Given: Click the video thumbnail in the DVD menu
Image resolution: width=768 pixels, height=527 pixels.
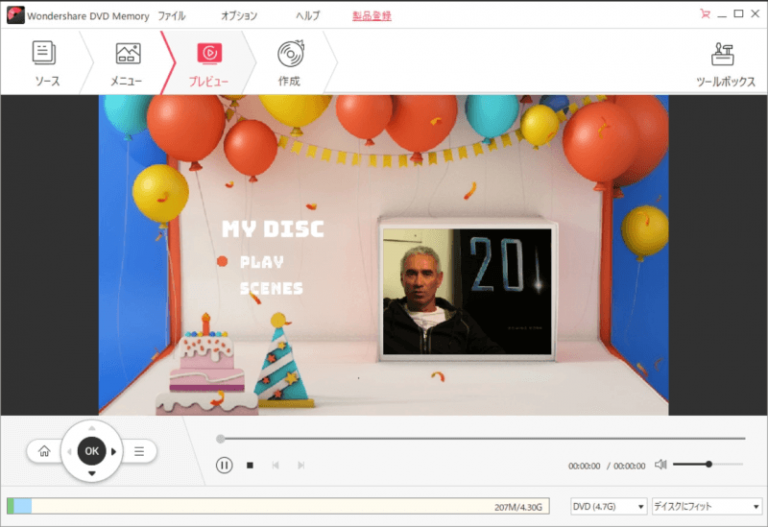Looking at the screenshot, I should click(x=467, y=292).
